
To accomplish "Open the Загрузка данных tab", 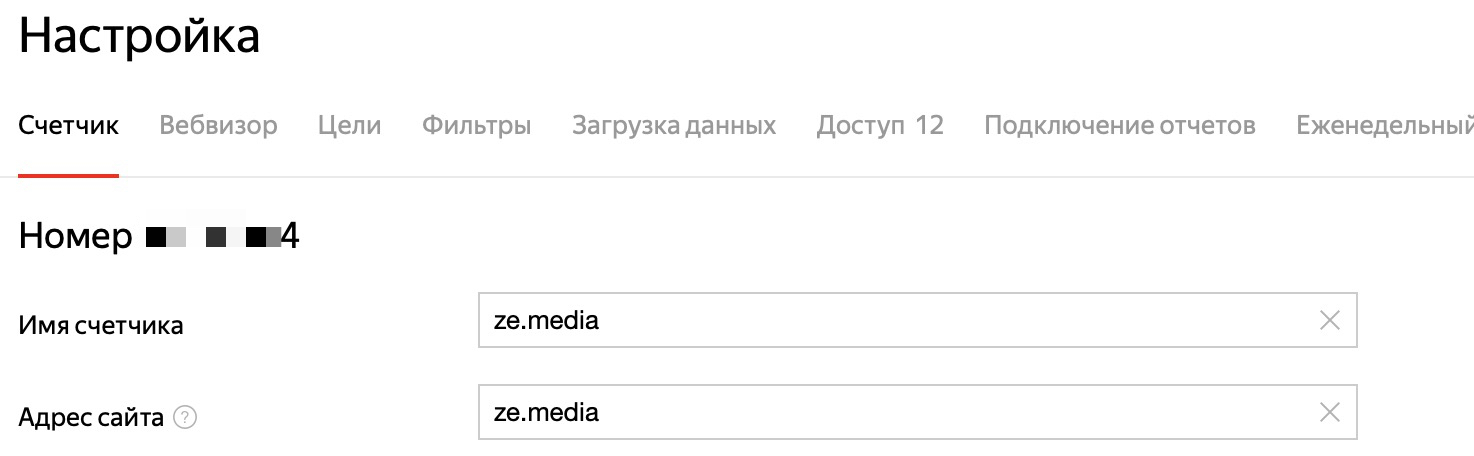I will pyautogui.click(x=674, y=126).
